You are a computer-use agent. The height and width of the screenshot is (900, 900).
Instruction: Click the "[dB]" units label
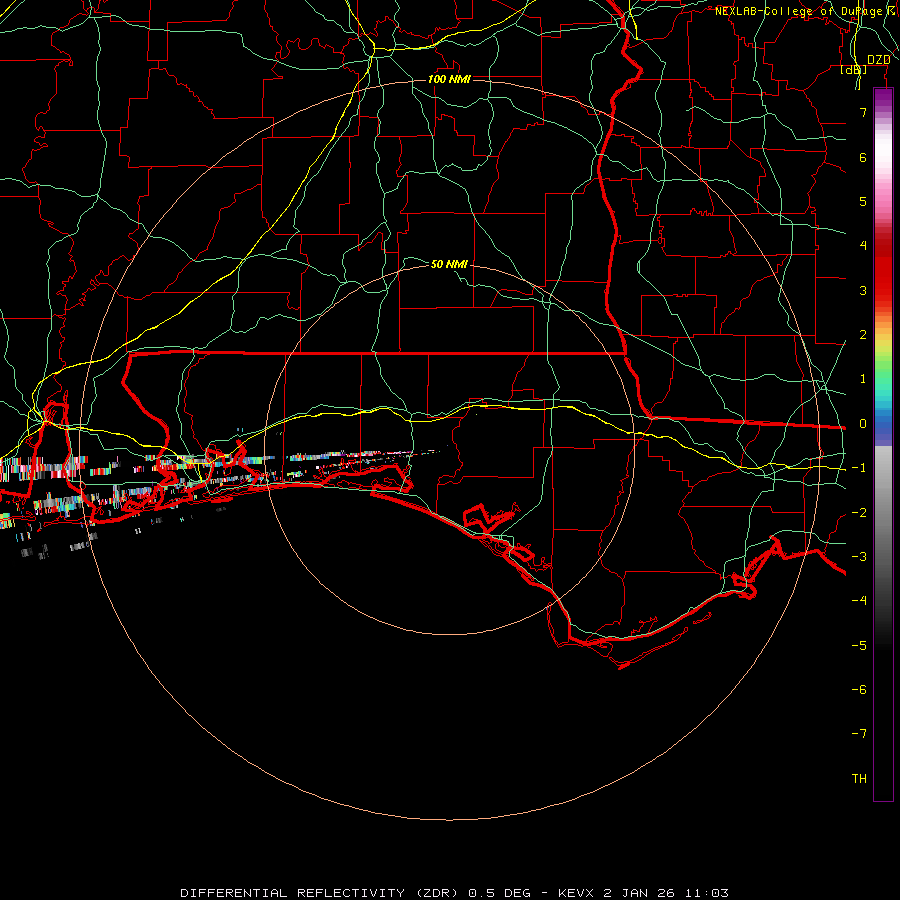click(854, 69)
